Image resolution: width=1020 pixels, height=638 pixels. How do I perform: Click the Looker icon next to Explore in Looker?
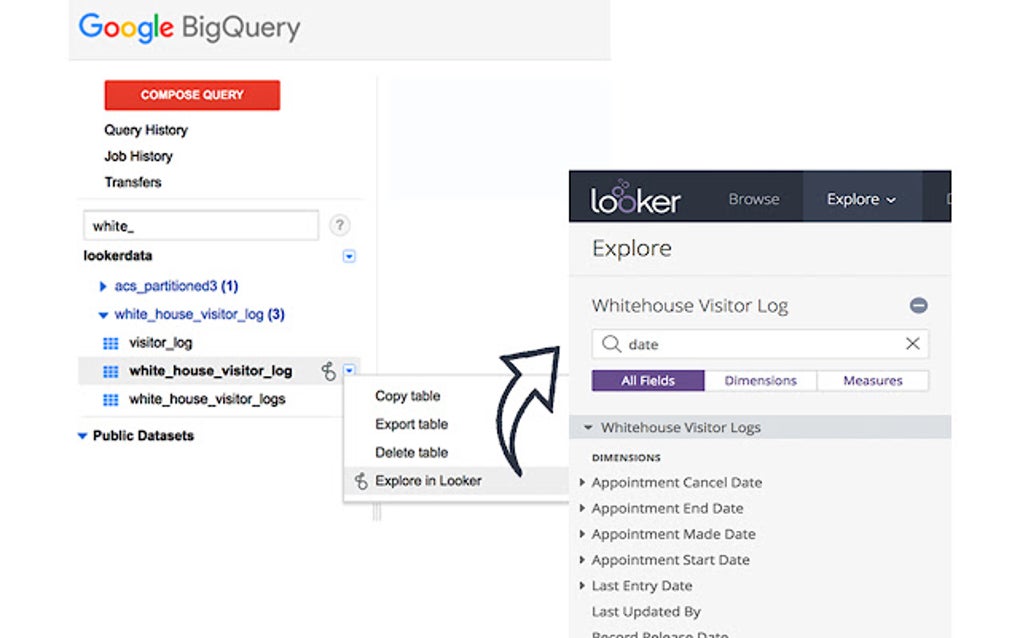point(360,480)
